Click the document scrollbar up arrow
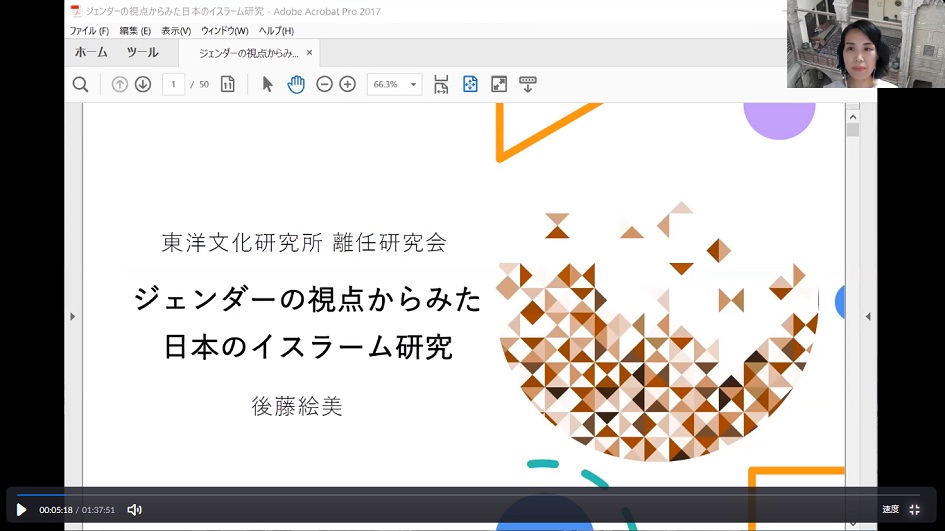The width and height of the screenshot is (945, 531). 853,116
